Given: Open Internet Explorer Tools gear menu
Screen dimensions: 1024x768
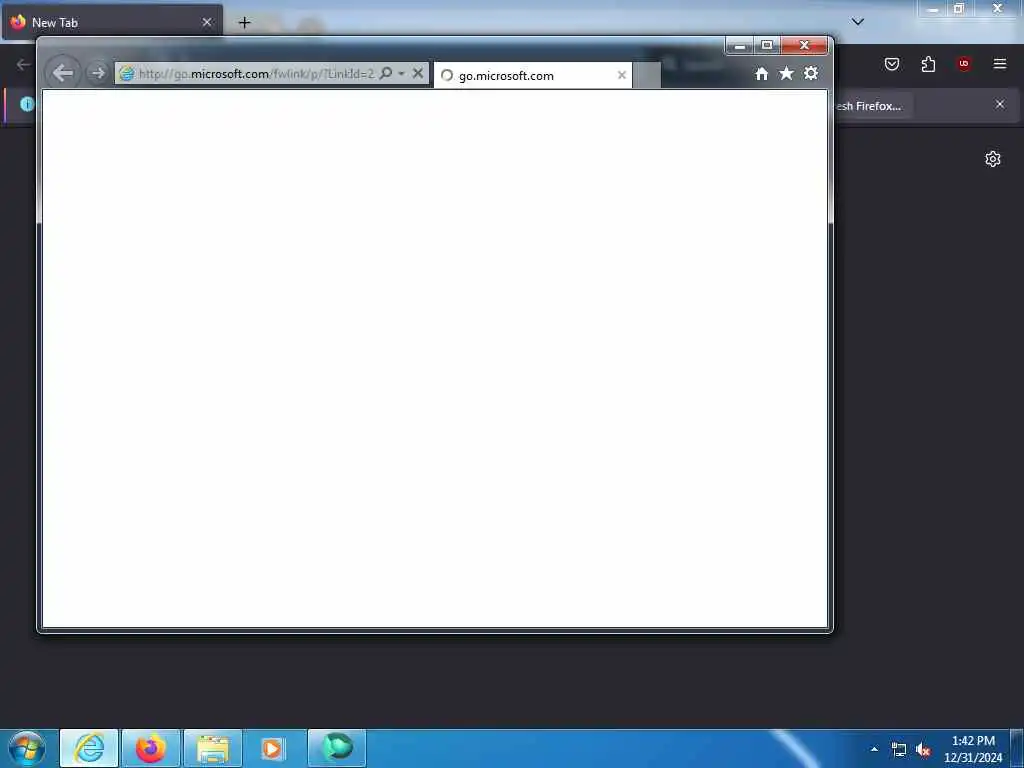Looking at the screenshot, I should 811,73.
